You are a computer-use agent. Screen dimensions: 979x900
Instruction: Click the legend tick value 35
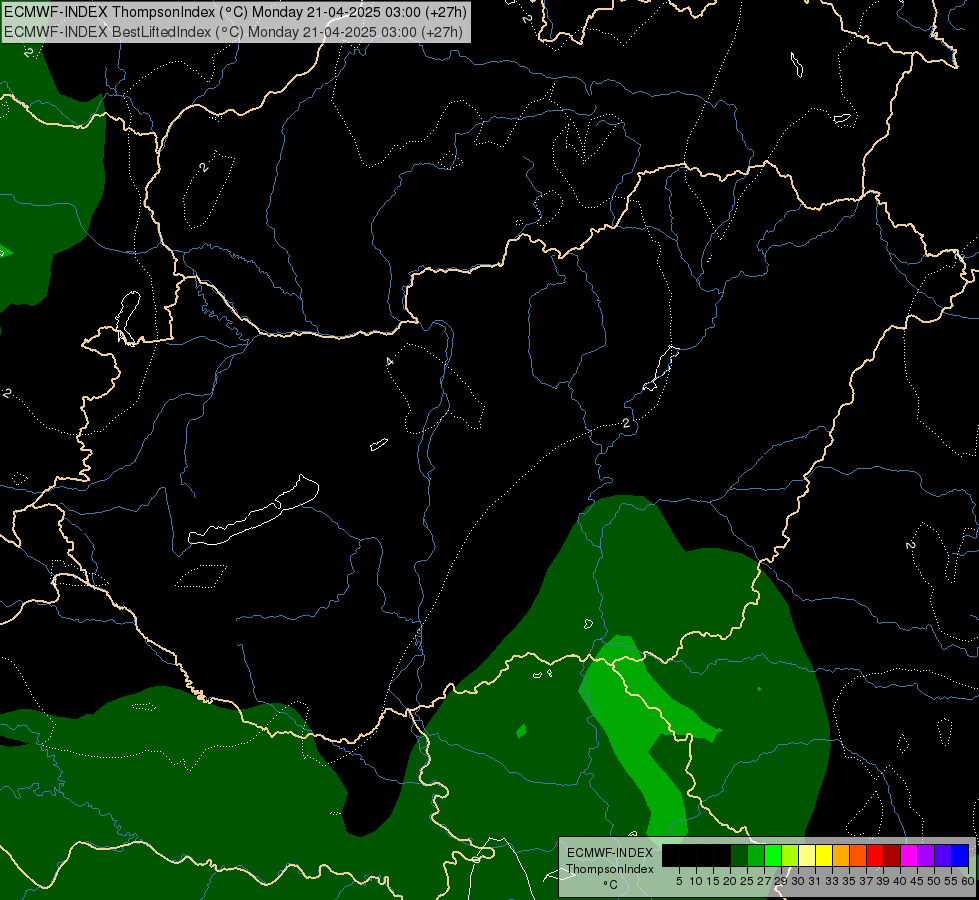849,881
